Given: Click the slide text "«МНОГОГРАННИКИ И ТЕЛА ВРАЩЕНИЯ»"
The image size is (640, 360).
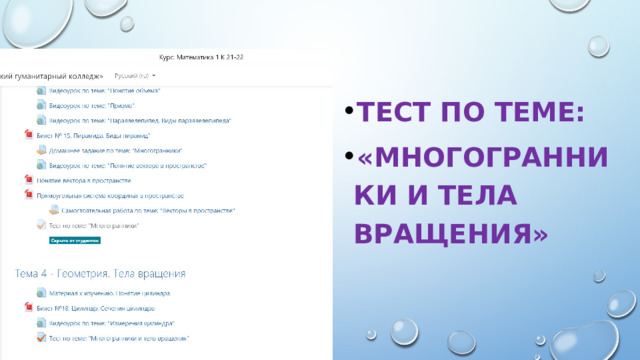Looking at the screenshot, I should pyautogui.click(x=481, y=195).
